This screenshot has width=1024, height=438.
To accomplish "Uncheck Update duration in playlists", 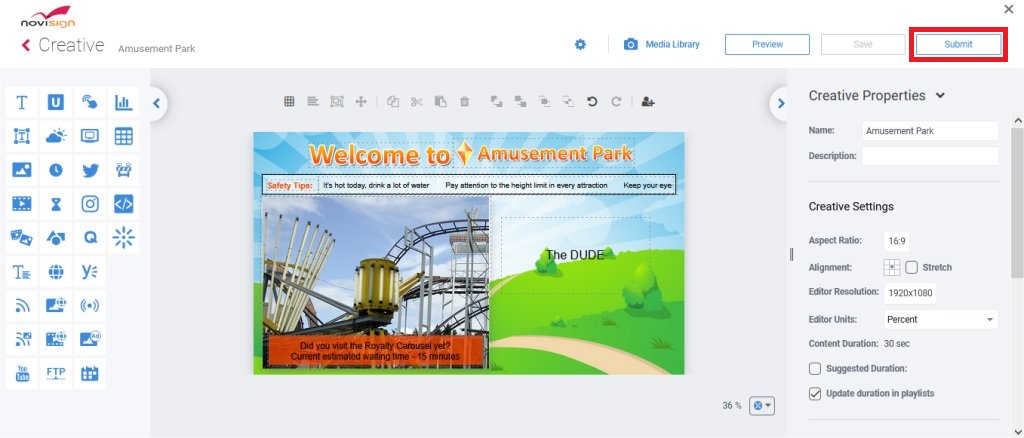I will [815, 394].
